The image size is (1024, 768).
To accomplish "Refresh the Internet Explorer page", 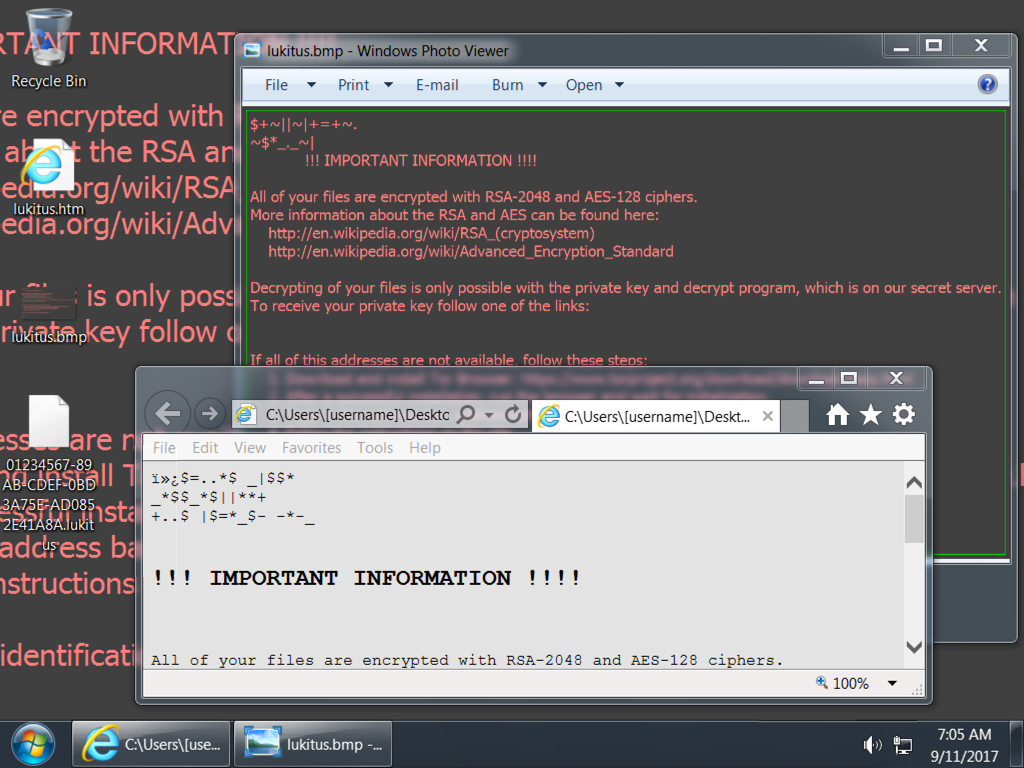I will 513,414.
